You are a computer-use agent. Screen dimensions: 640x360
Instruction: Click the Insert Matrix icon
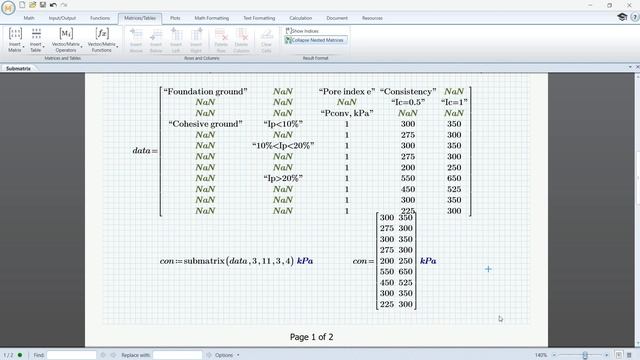pyautogui.click(x=15, y=33)
